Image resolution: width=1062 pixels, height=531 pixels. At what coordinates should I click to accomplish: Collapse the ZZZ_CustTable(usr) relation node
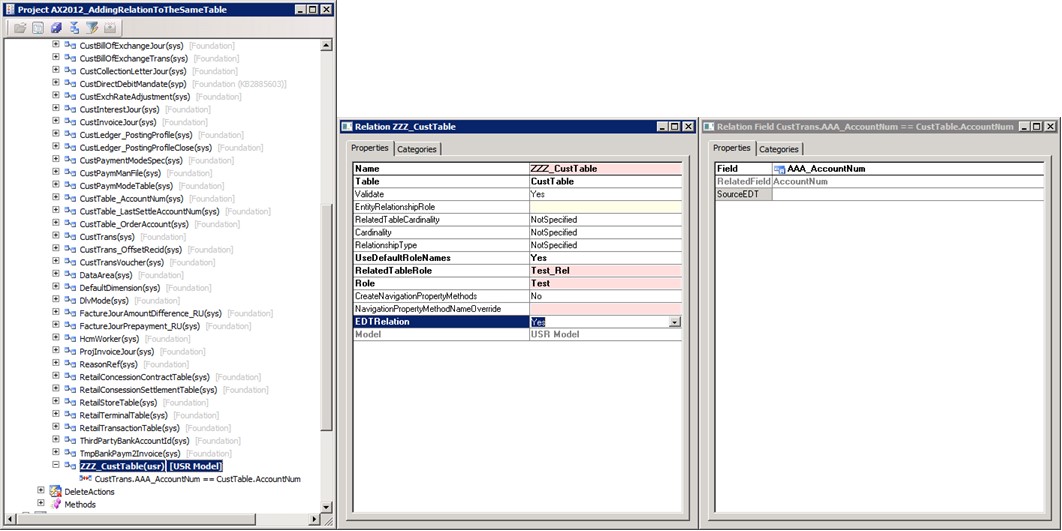click(x=56, y=466)
